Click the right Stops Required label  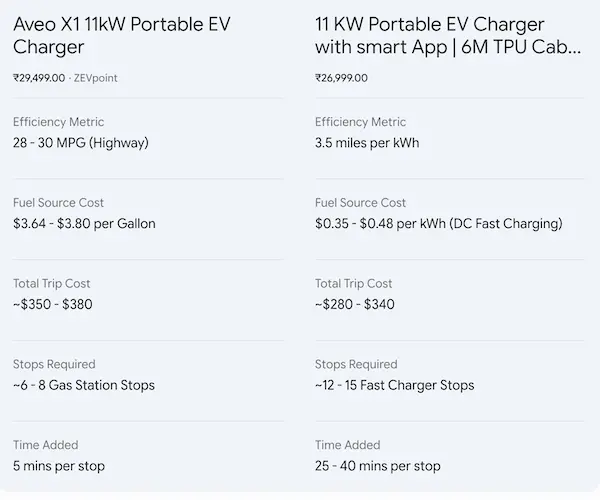pyautogui.click(x=356, y=365)
